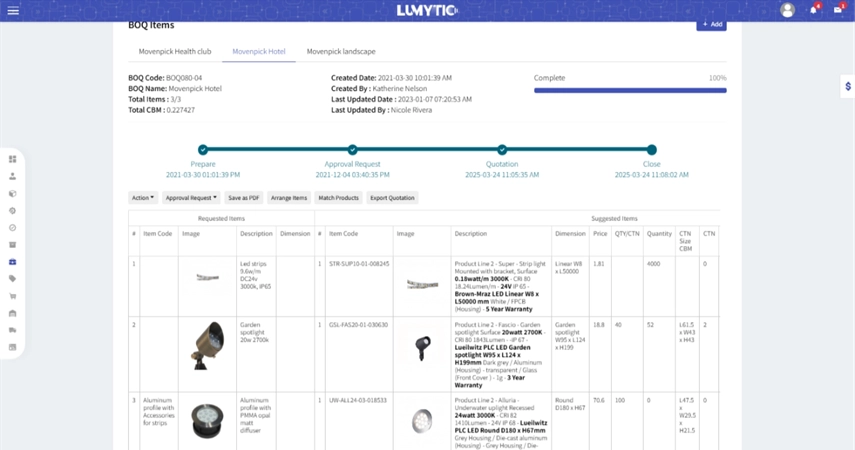This screenshot has height=450, width=855.
Task: Select the price tag icon in sidebar
Action: (13, 279)
